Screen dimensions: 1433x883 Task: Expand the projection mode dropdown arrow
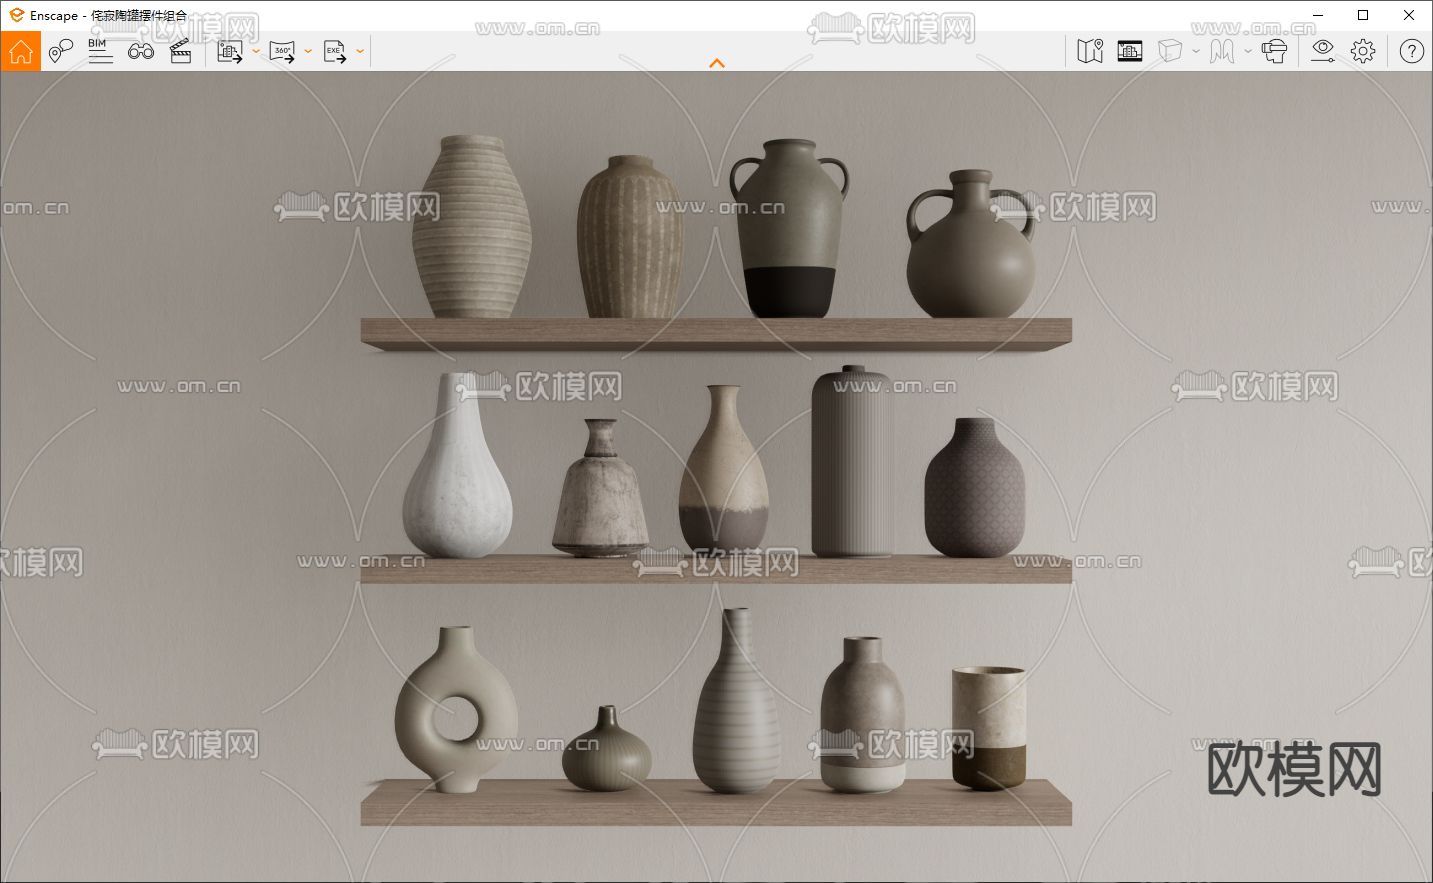(1196, 51)
